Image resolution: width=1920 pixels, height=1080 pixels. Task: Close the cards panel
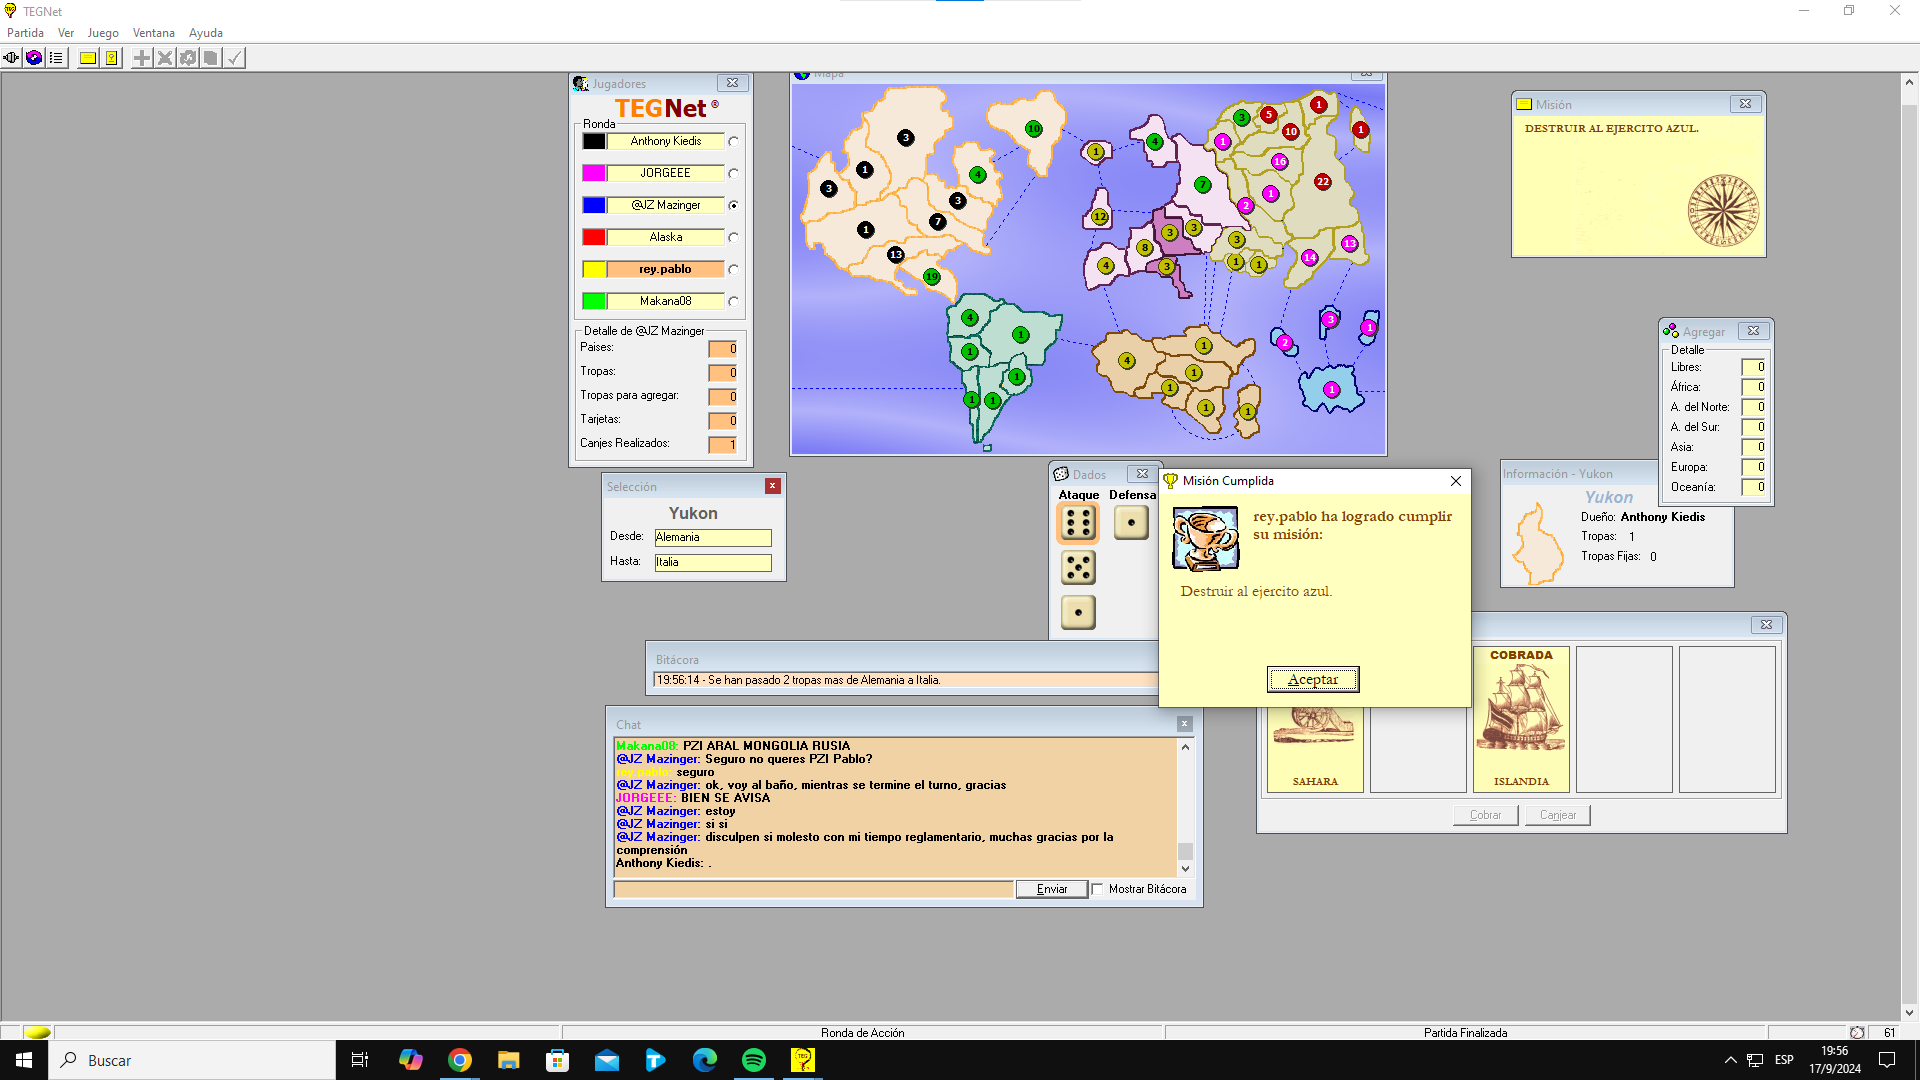coord(1766,625)
